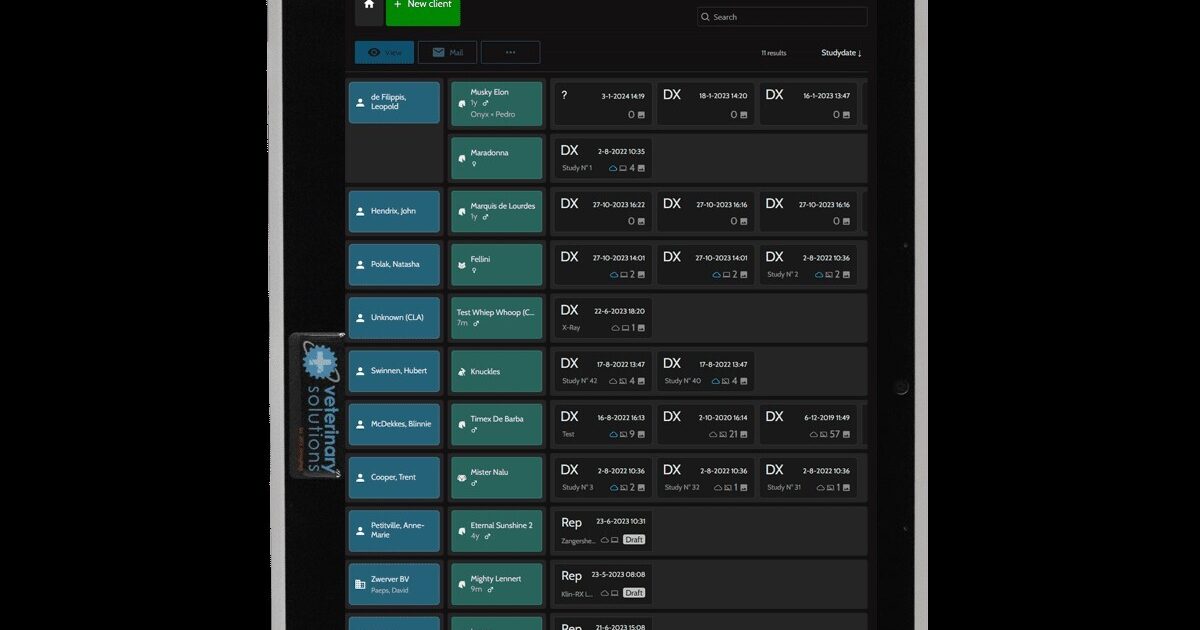1200x630 pixels.
Task: Click the veterinary solutions logo badge
Action: [x=317, y=406]
